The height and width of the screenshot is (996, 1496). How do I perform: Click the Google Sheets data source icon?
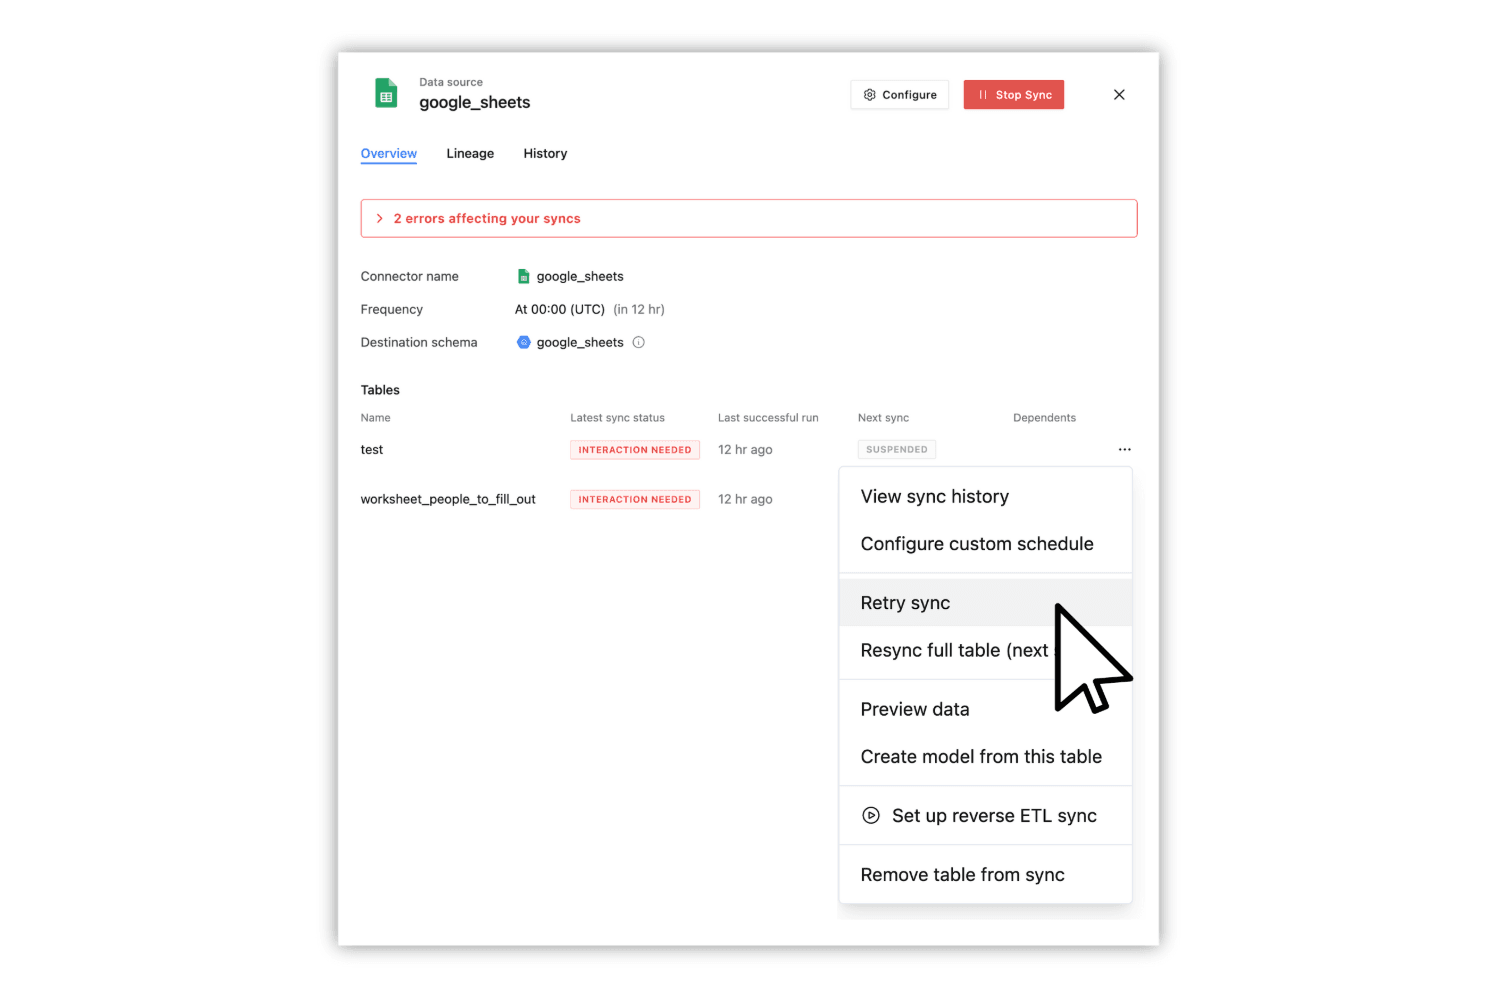click(386, 93)
